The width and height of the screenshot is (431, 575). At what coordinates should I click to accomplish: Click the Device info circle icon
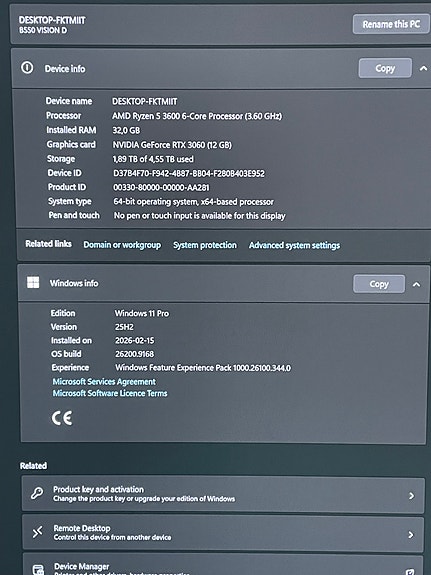(27, 67)
